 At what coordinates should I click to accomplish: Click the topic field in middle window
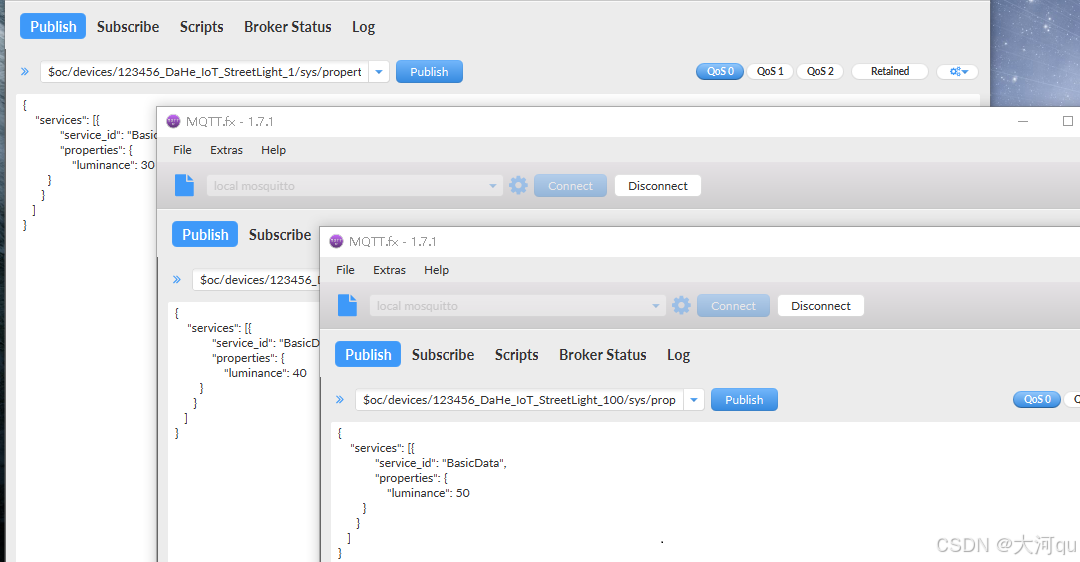[256, 280]
